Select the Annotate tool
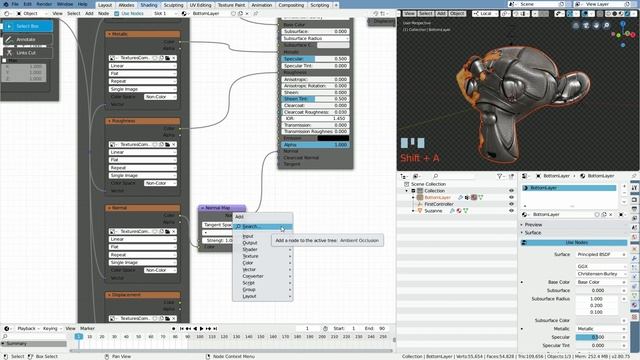Viewport: 640px width, 360px height. pyautogui.click(x=28, y=40)
